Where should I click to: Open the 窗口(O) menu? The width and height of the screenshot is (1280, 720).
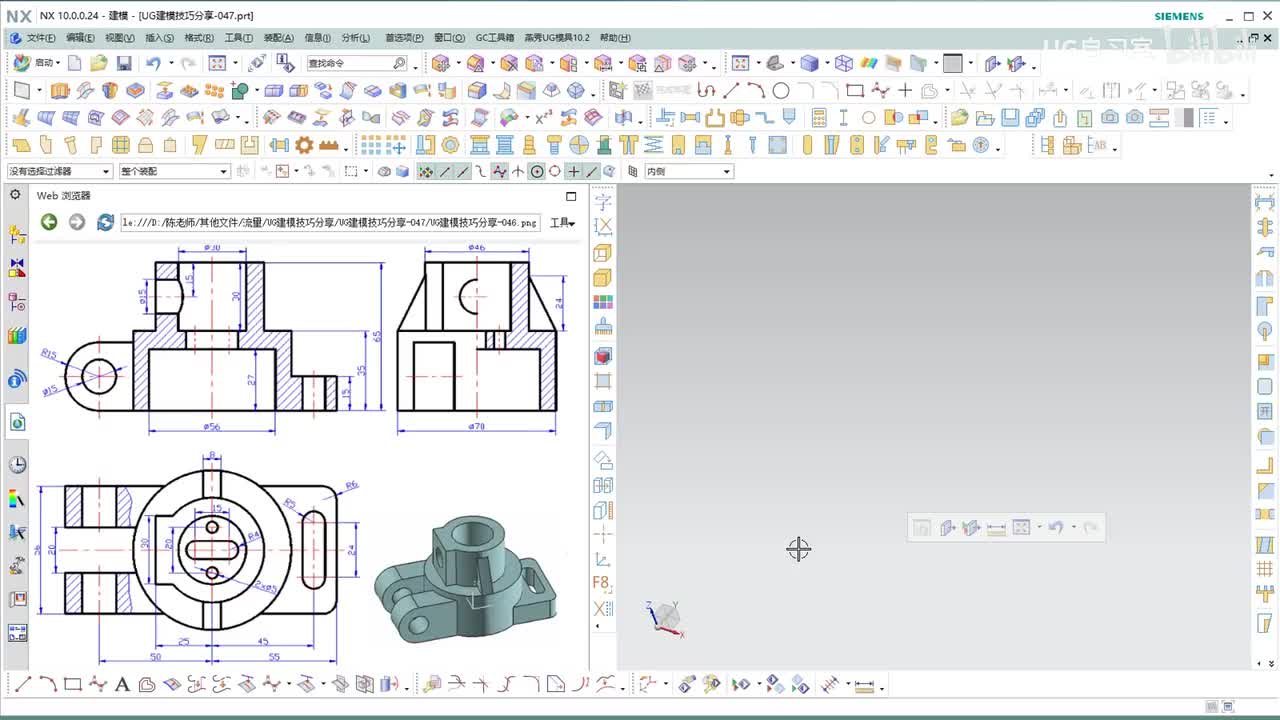tap(449, 38)
